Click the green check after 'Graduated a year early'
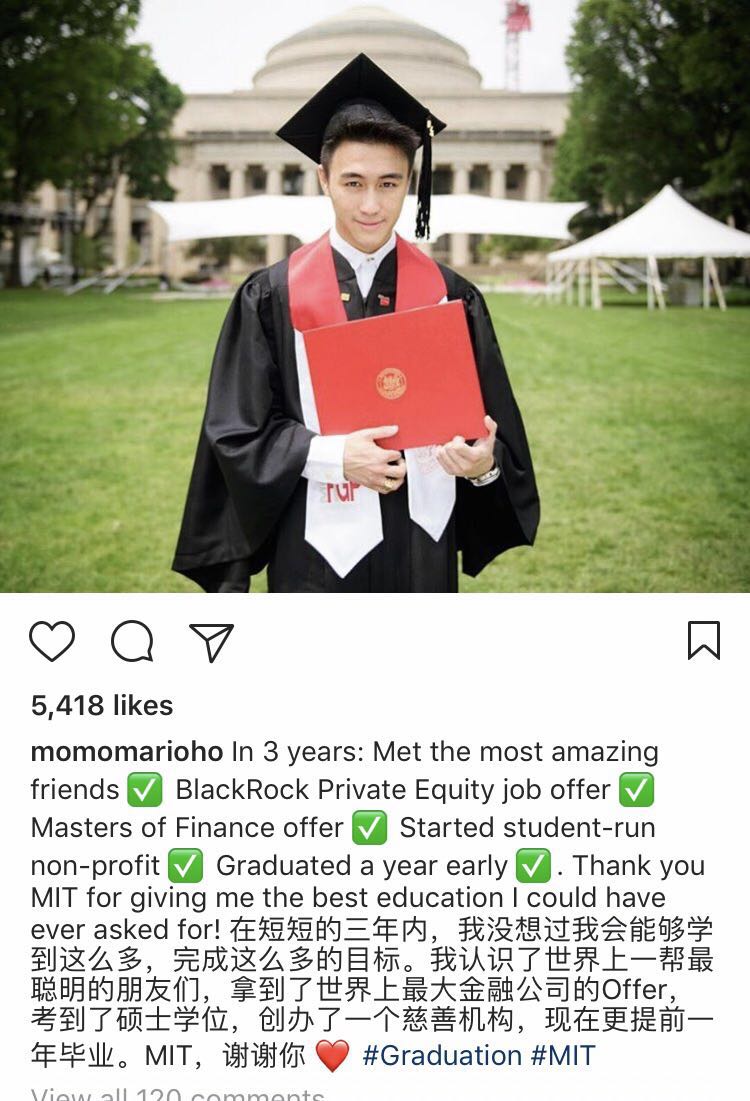Image resolution: width=750 pixels, height=1101 pixels. [534, 866]
